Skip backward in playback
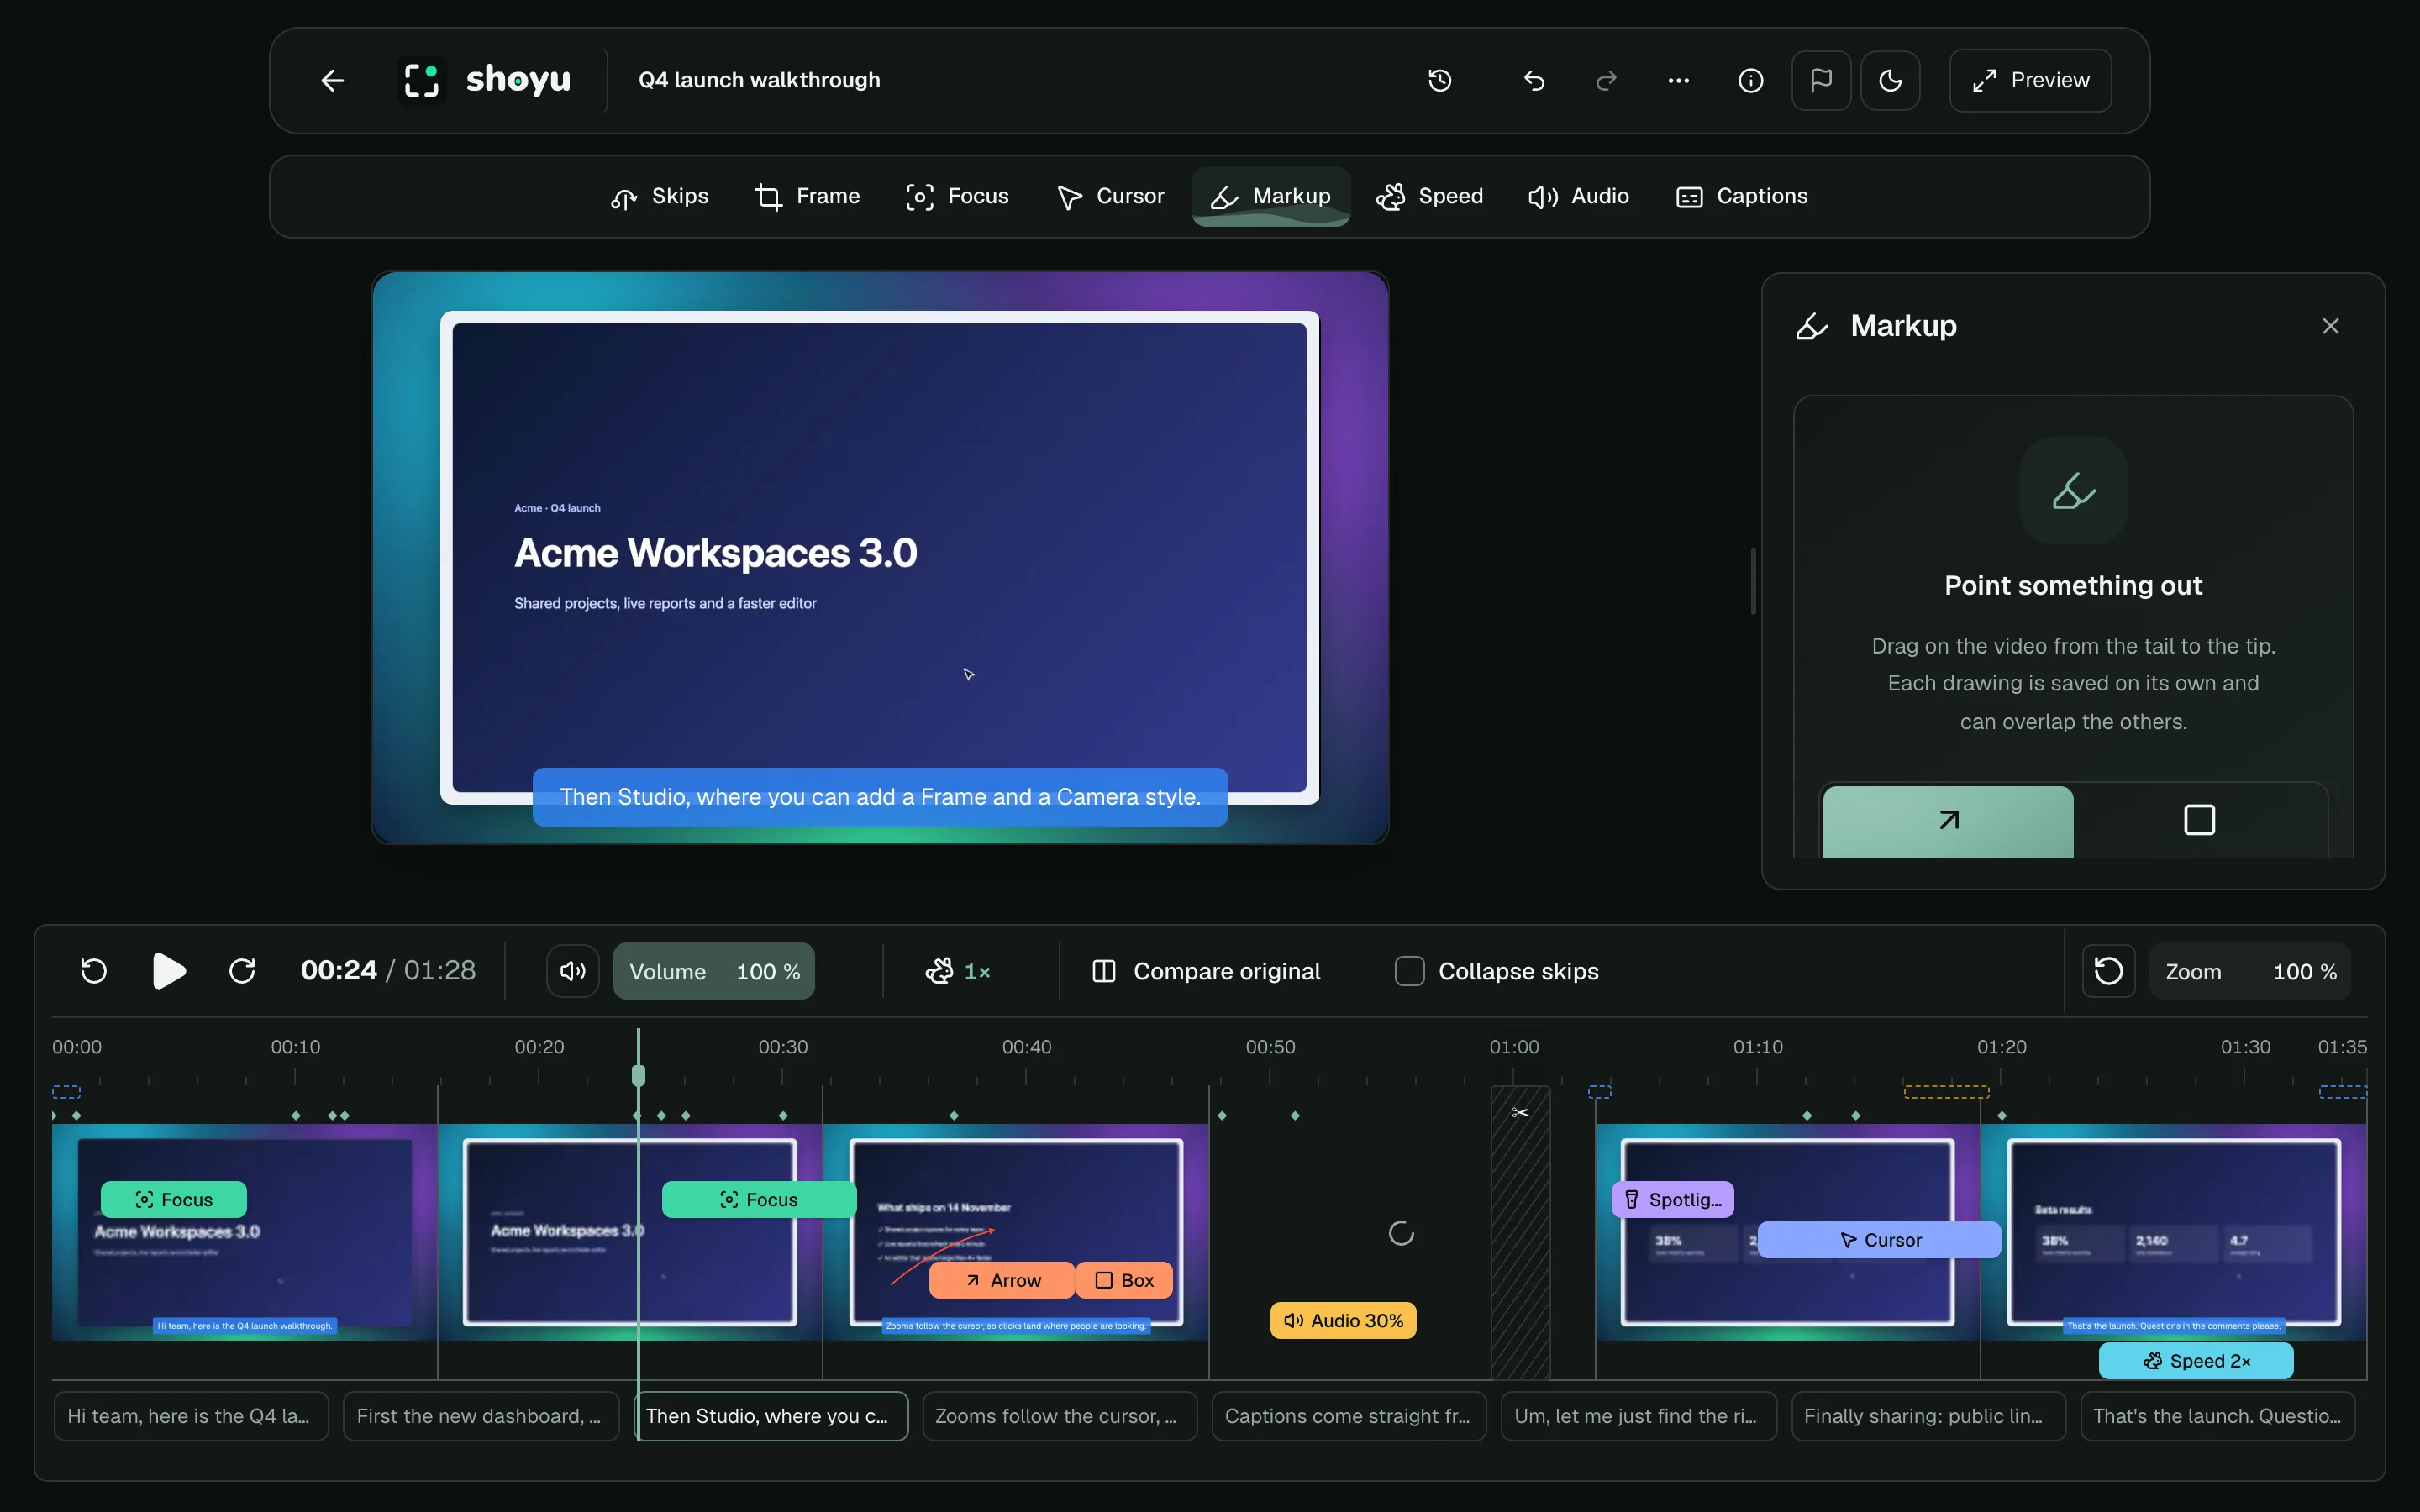Viewport: 2420px width, 1512px height. pos(94,971)
